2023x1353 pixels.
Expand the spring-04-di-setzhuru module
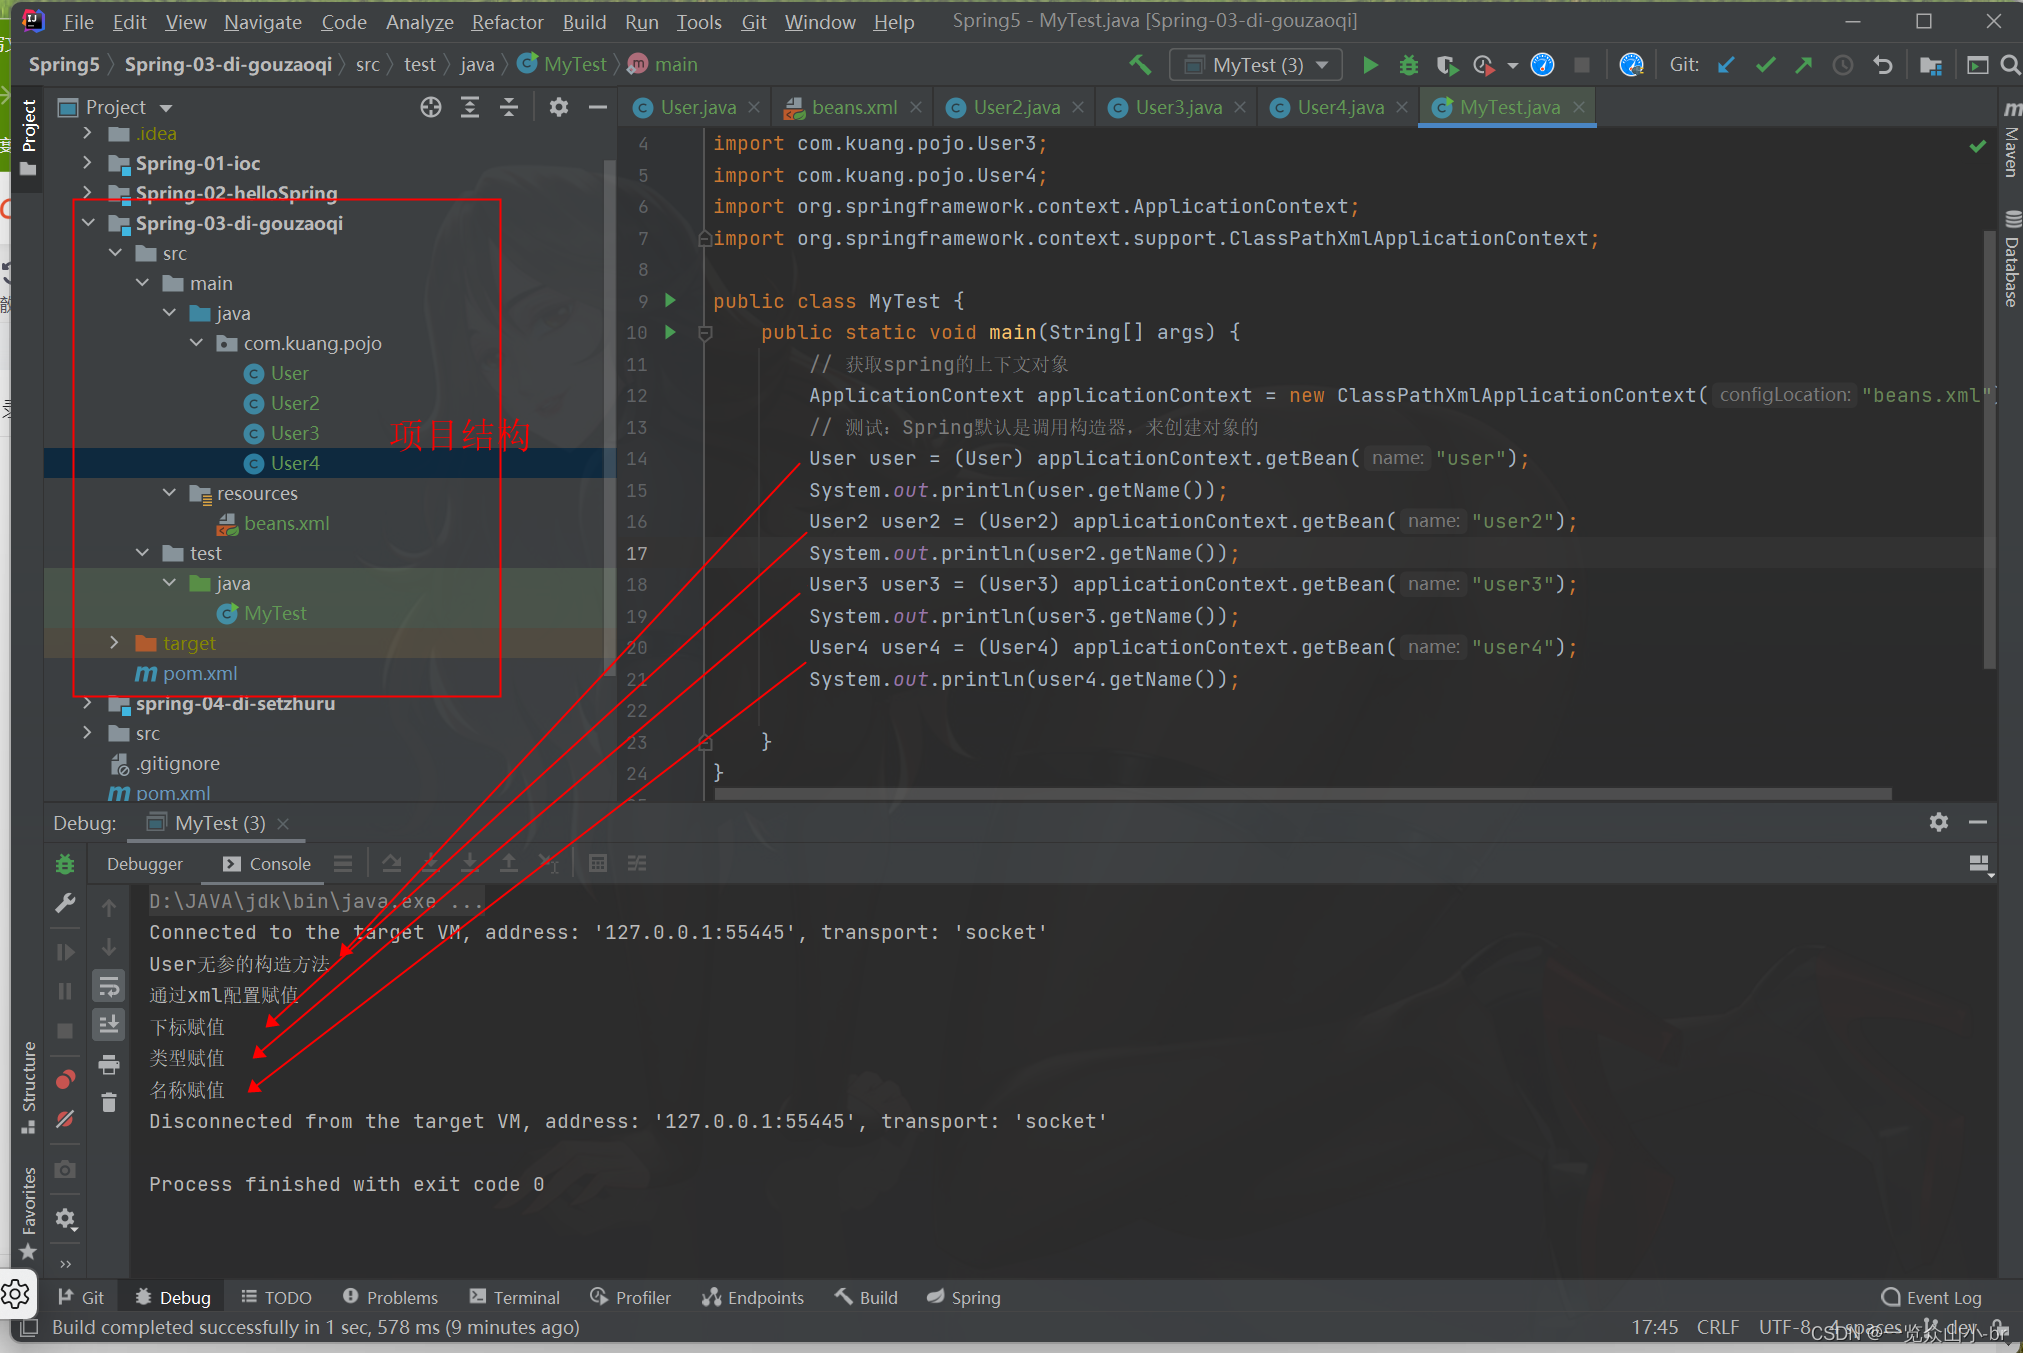point(88,703)
